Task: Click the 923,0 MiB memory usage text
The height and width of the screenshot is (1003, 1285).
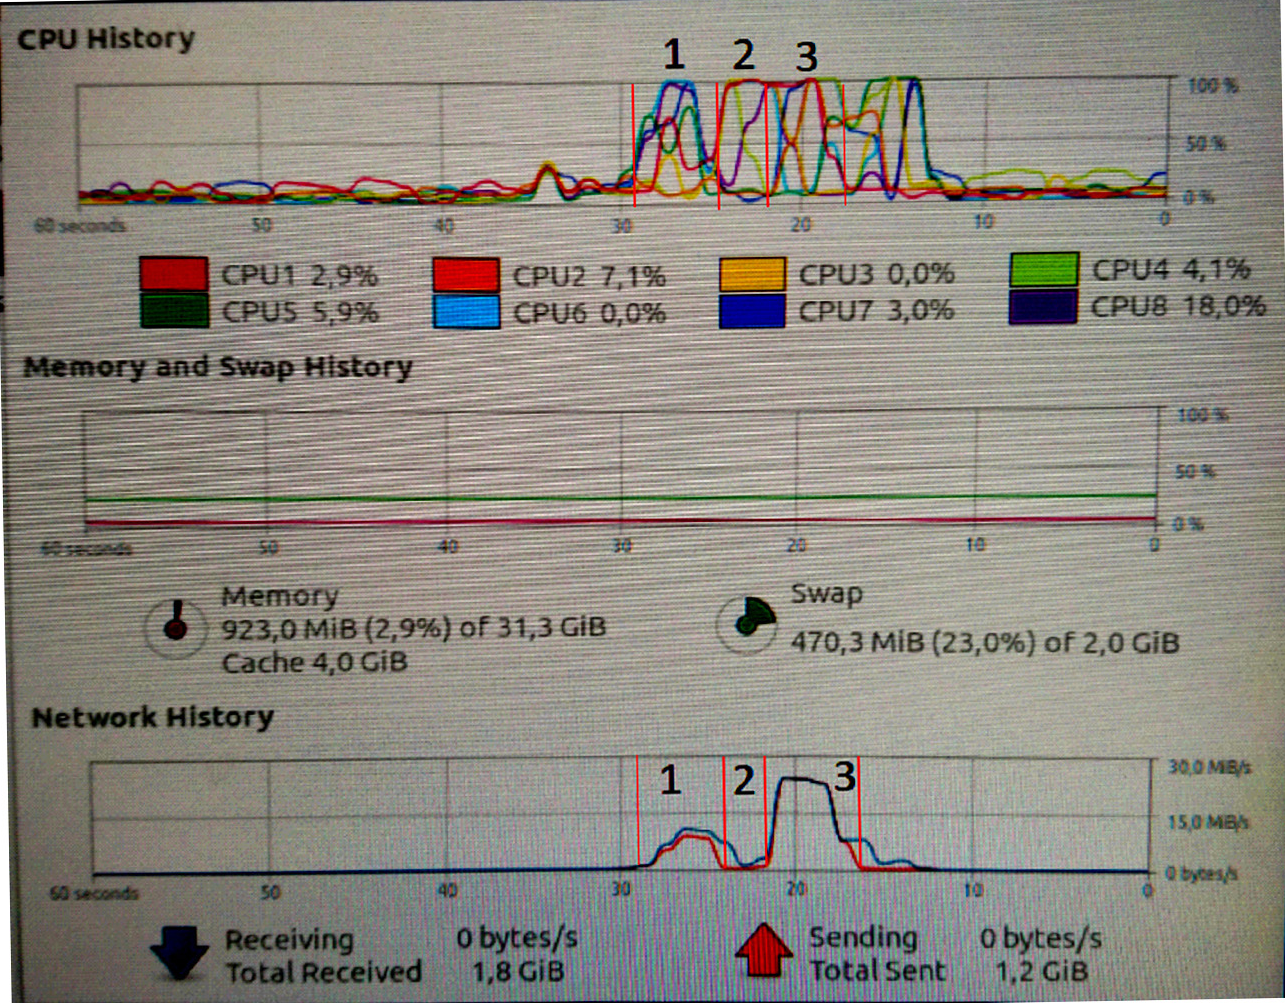Action: click(x=413, y=629)
